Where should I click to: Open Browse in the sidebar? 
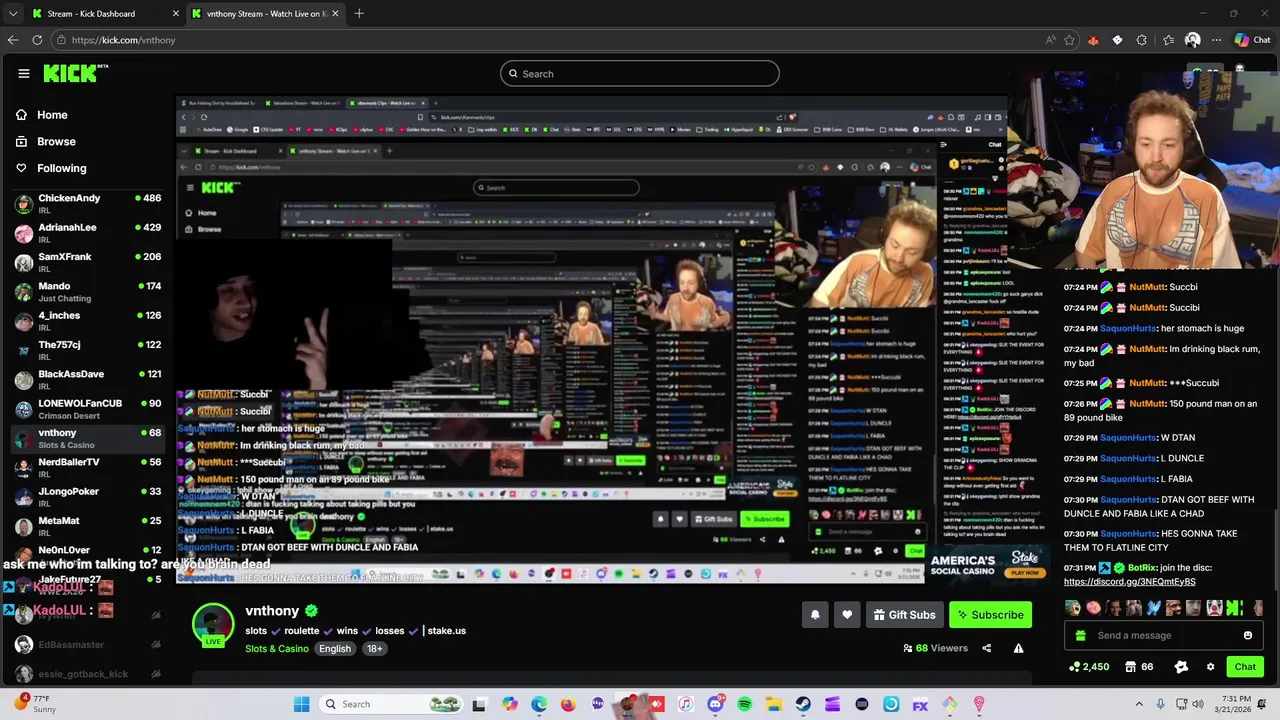pyautogui.click(x=56, y=142)
